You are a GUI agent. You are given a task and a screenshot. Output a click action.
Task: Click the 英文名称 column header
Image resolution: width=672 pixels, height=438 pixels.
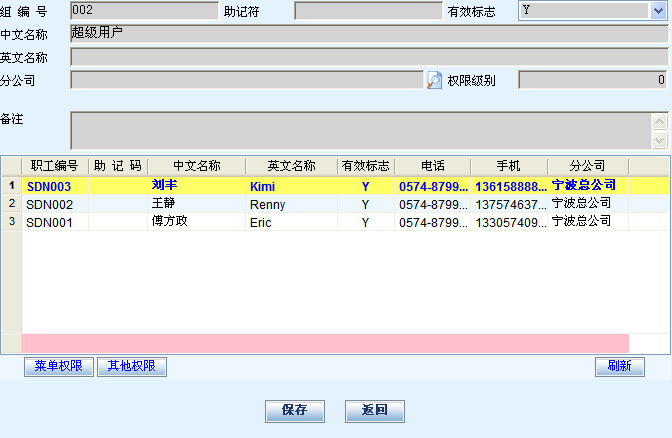[291, 166]
